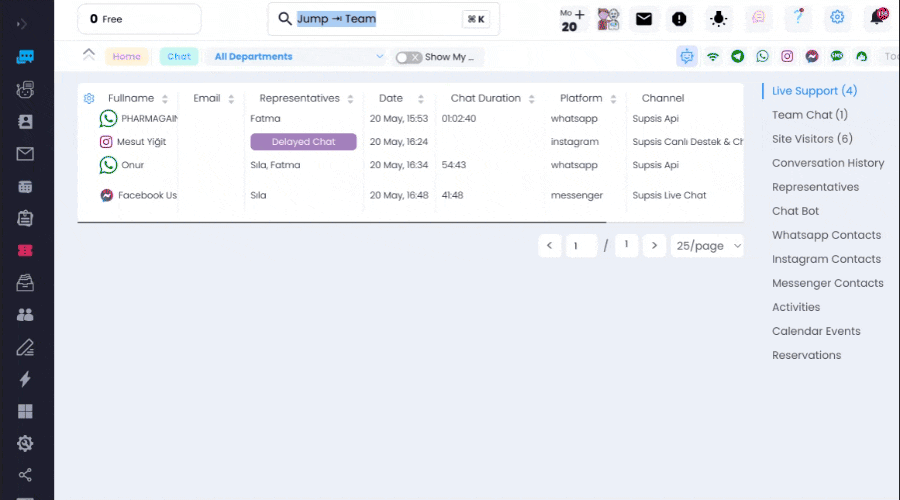Go to the previous page arrow

click(549, 246)
